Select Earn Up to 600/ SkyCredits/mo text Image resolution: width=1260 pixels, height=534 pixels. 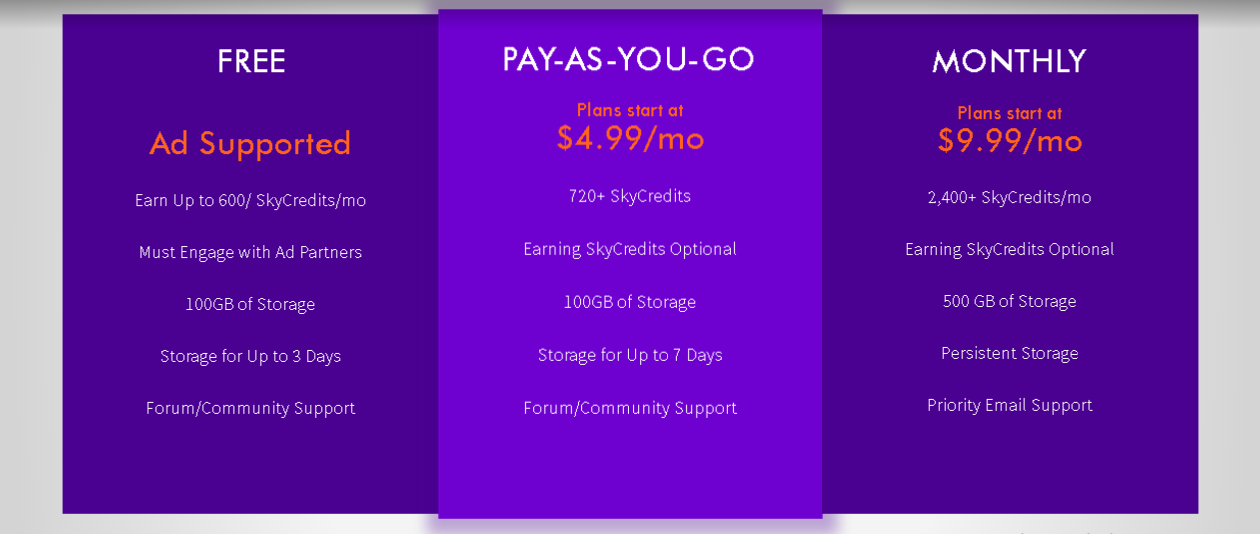(x=250, y=200)
